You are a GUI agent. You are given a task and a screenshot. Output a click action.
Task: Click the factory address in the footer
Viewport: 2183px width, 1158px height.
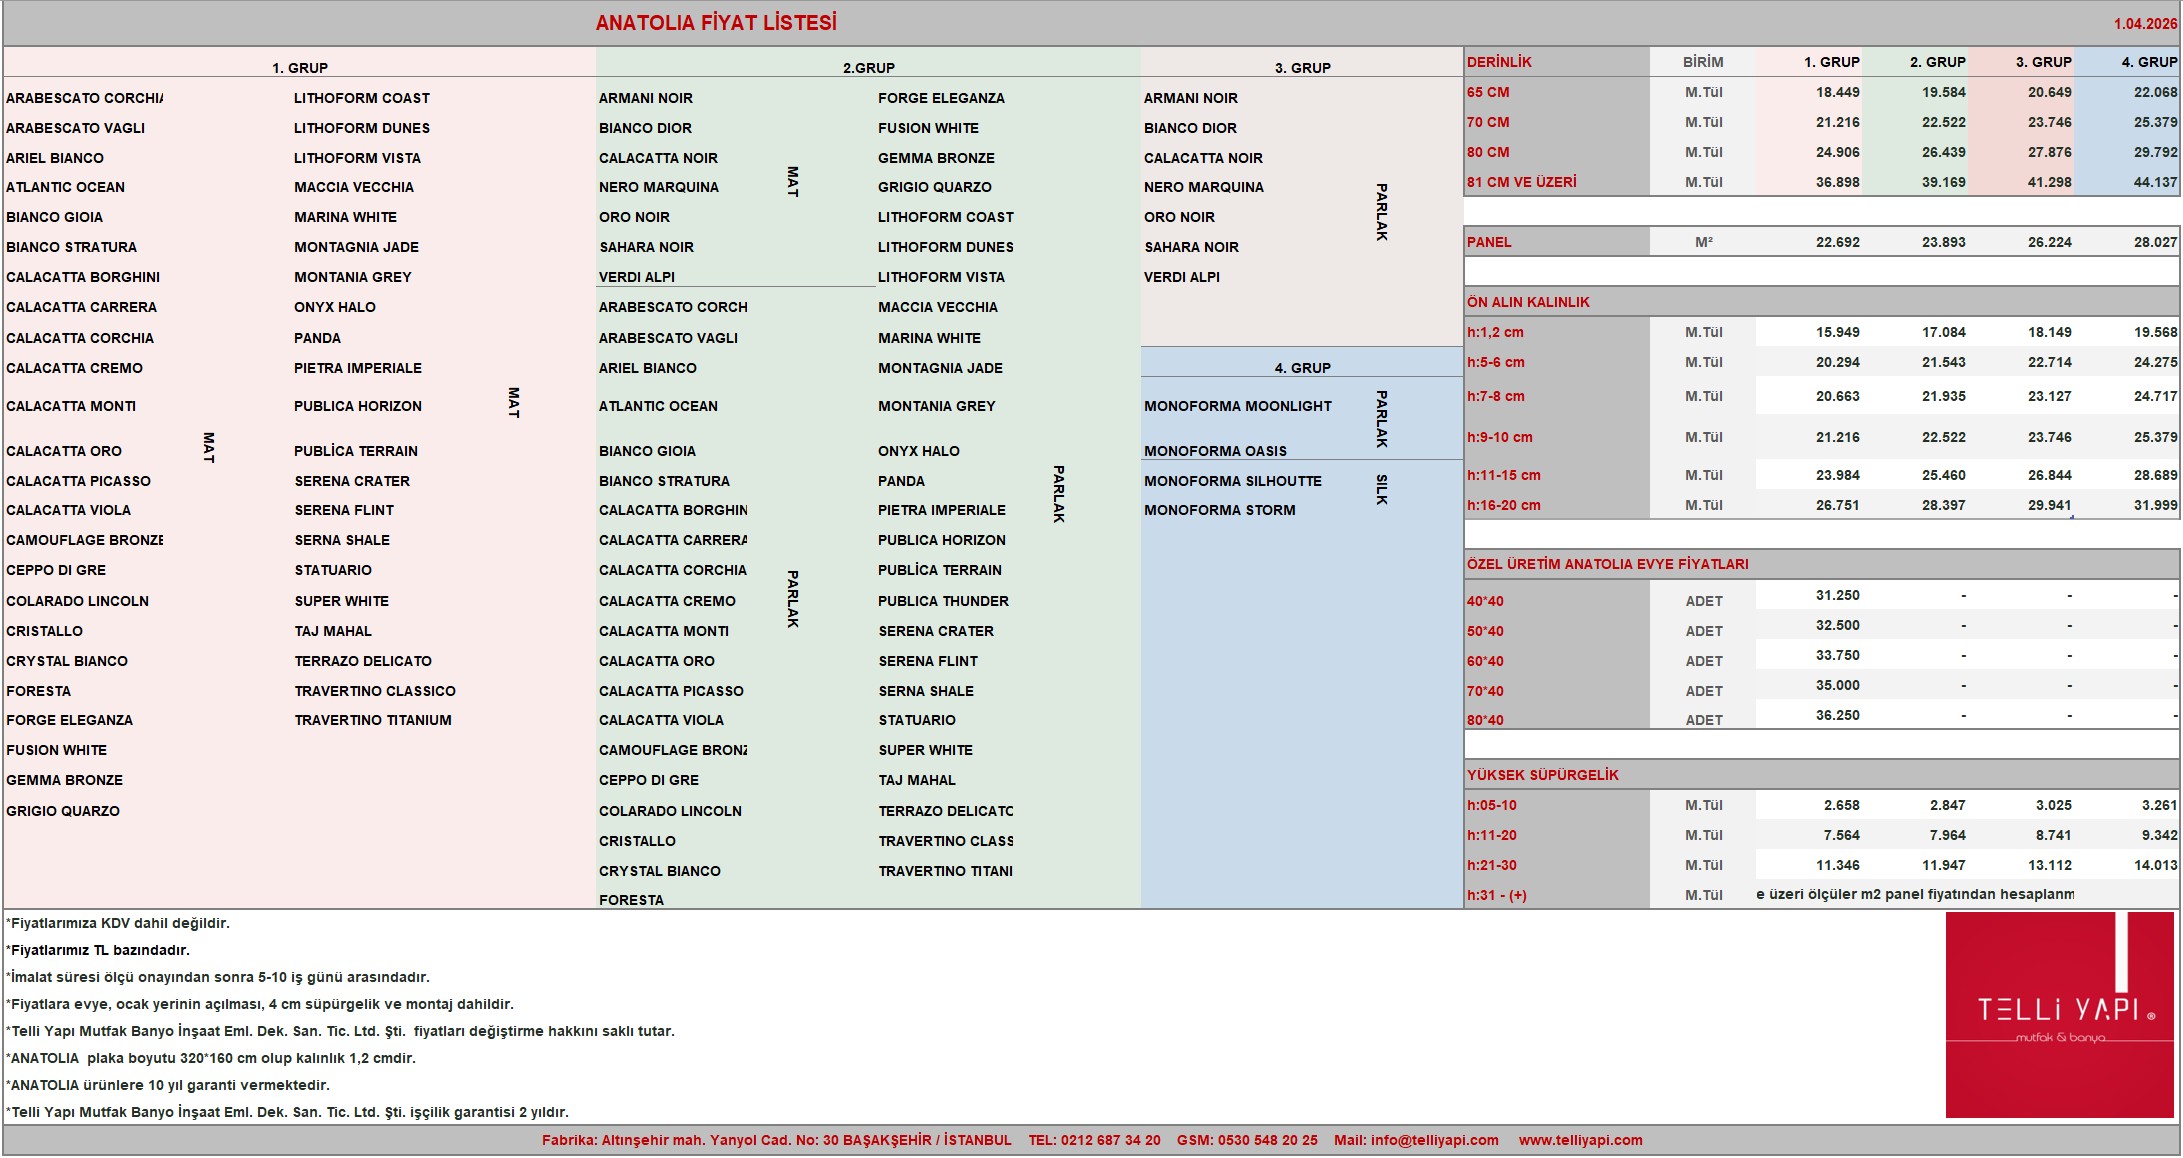[777, 1140]
